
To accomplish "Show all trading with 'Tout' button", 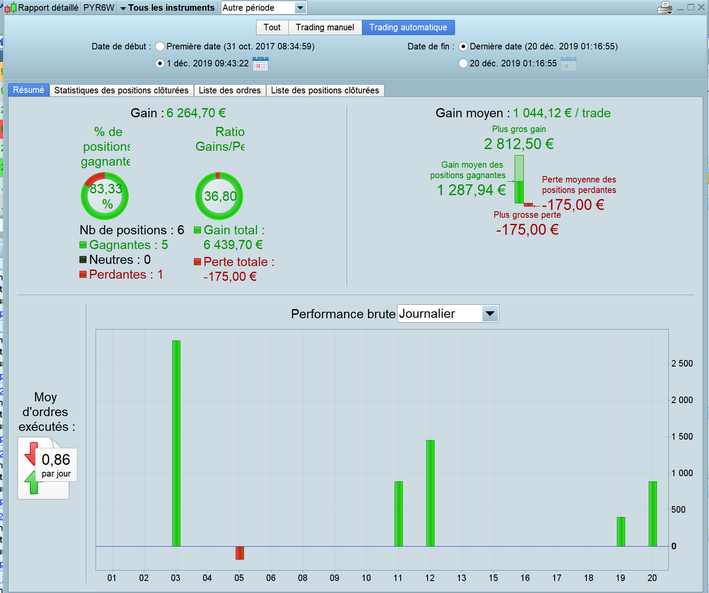I will pos(272,27).
